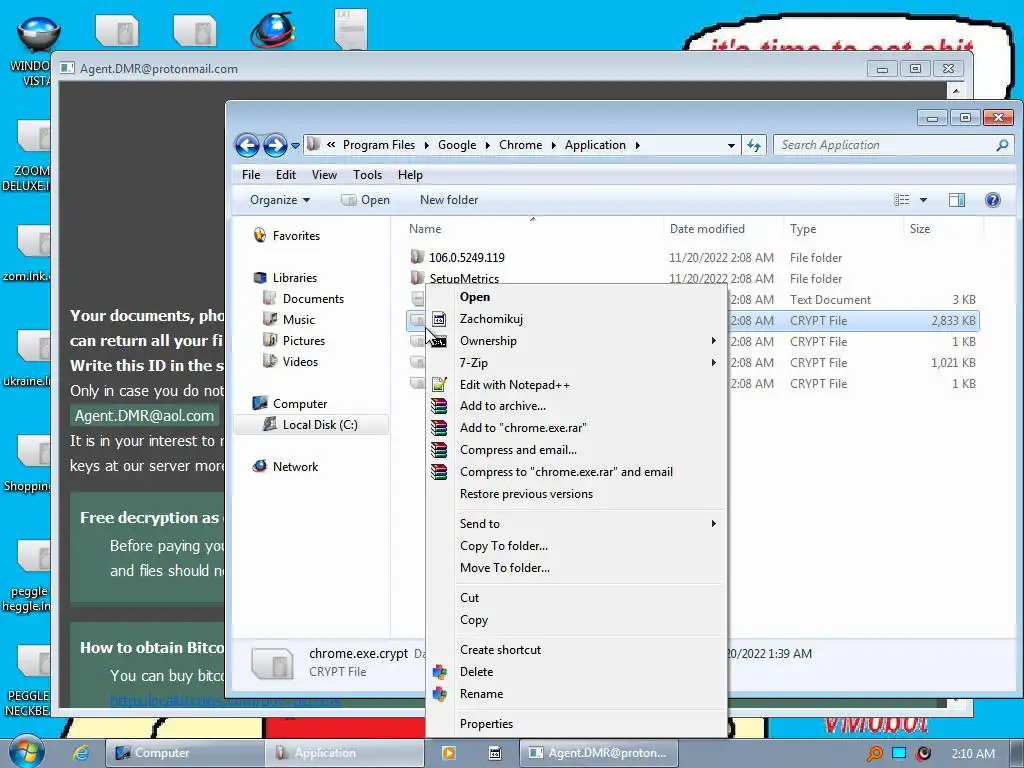This screenshot has height=768, width=1024.
Task: Click the search magnifier icon
Action: (x=1002, y=145)
